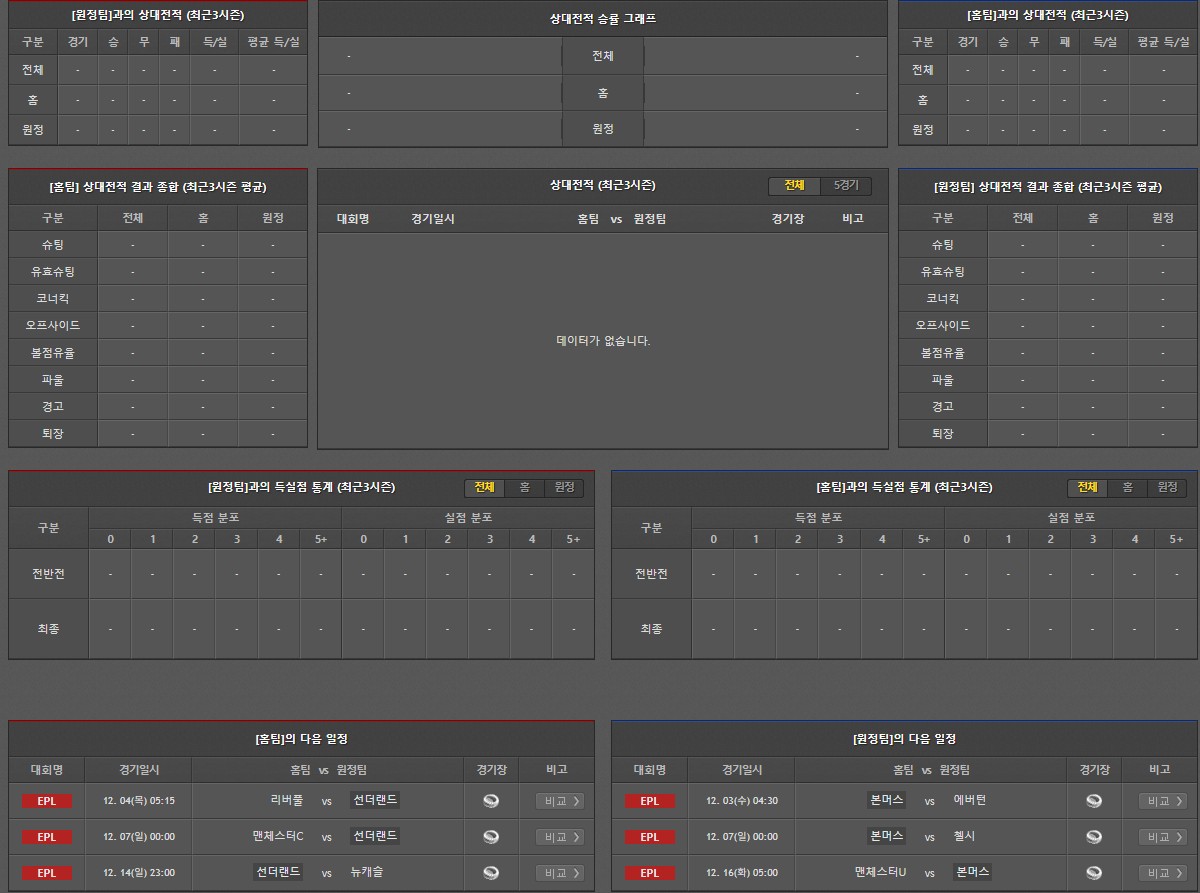Click stadium icon for 리버풀 vs 선더랜드
1200x893 pixels.
(490, 801)
